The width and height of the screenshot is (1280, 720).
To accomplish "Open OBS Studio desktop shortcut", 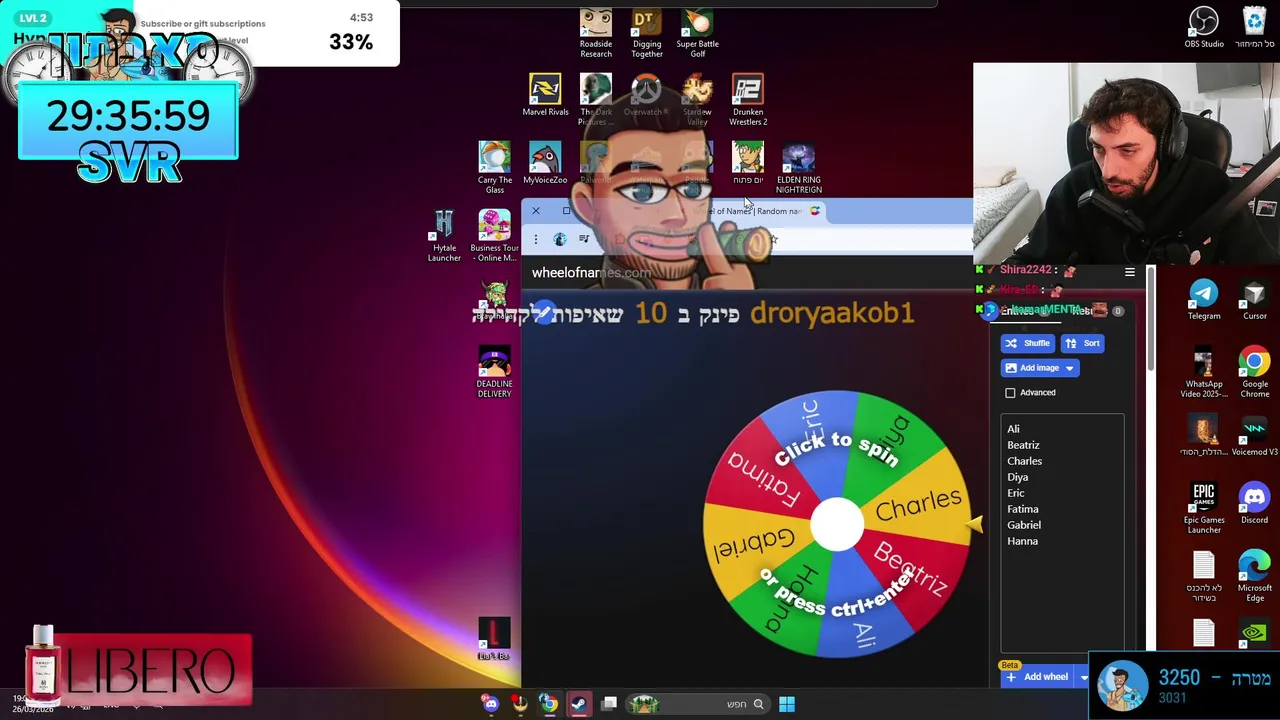I will (1204, 28).
